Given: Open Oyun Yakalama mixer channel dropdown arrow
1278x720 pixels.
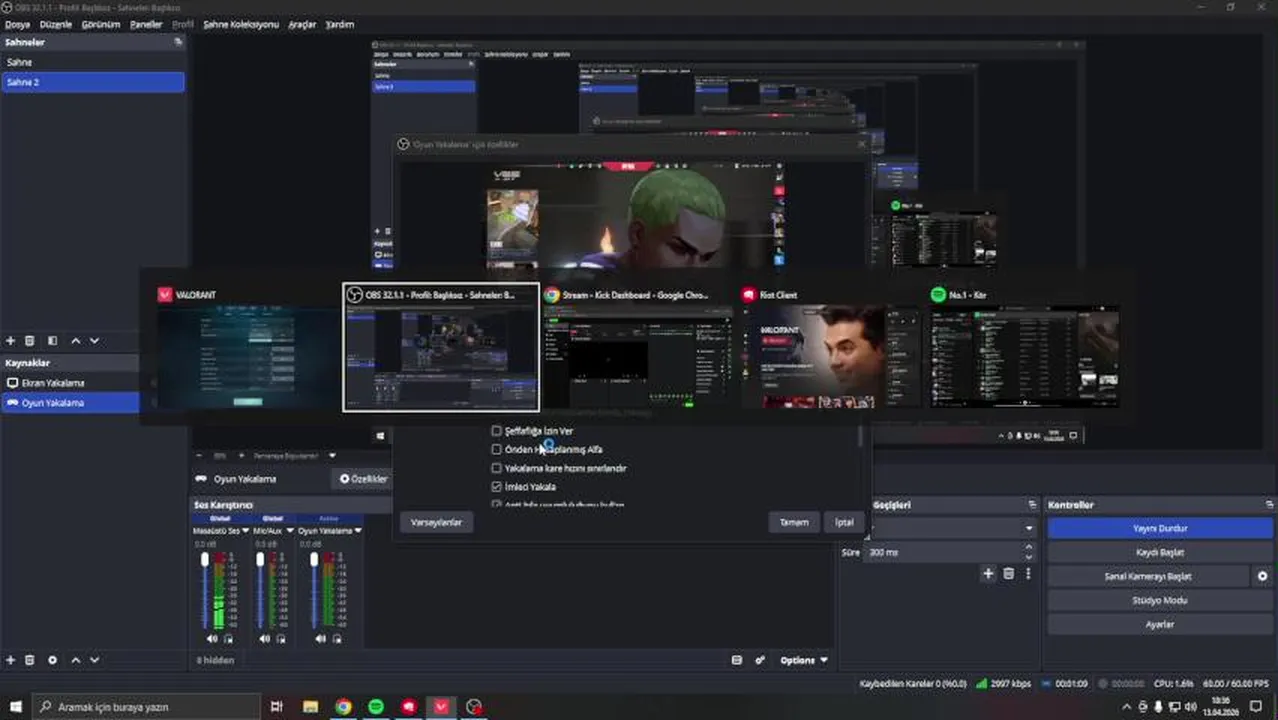Looking at the screenshot, I should point(358,531).
